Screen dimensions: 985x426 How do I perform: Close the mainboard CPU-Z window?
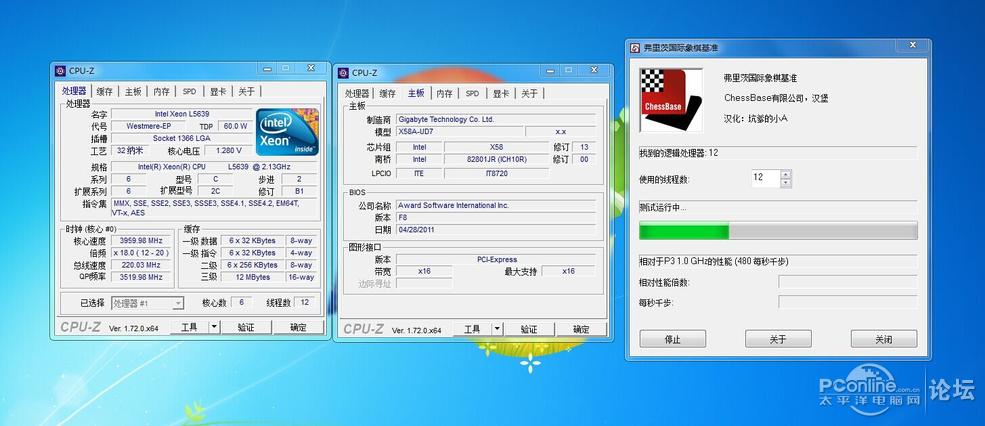tap(594, 70)
